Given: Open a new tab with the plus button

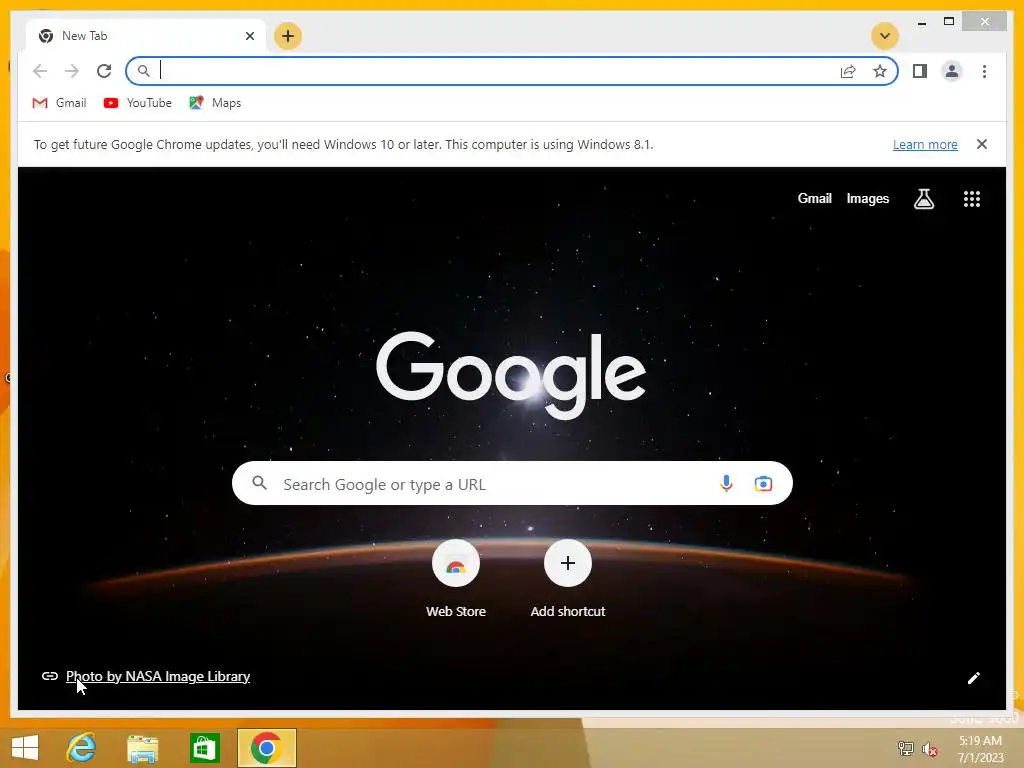Looking at the screenshot, I should point(288,36).
